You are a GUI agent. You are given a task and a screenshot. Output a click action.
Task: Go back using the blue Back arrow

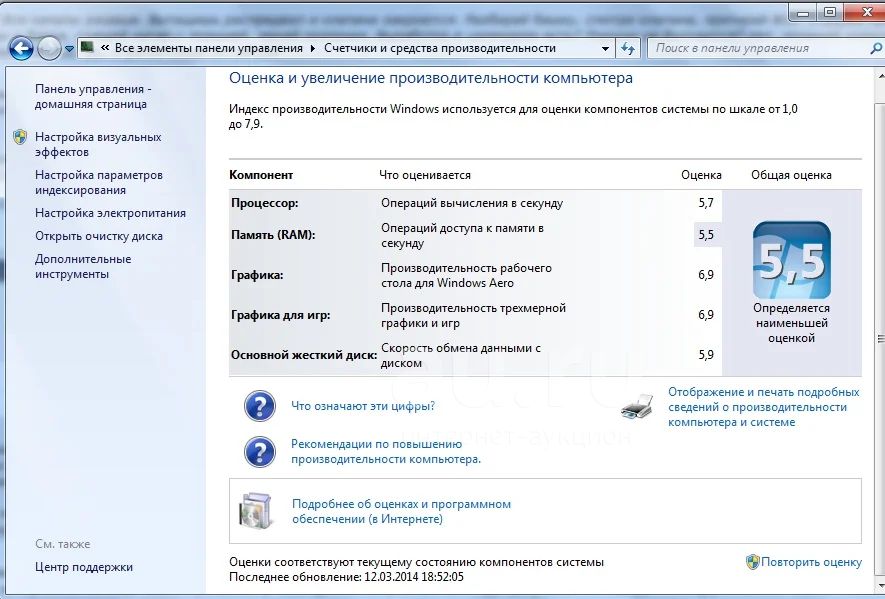(x=21, y=49)
